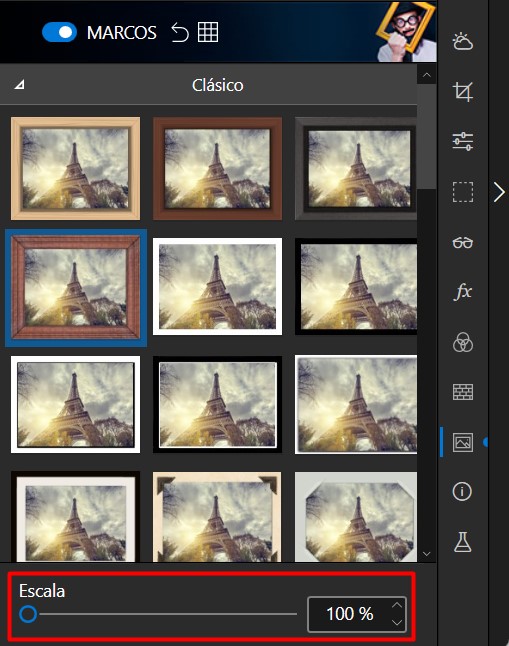Click the MARCOS panel title text

pos(122,33)
